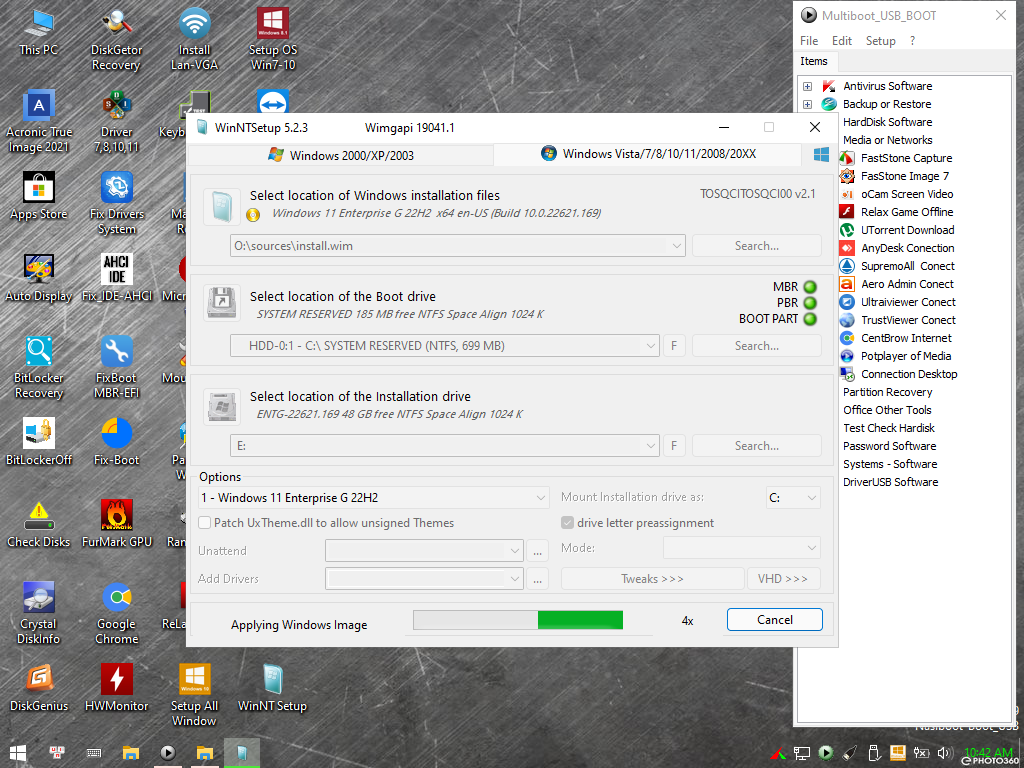The height and width of the screenshot is (768, 1024).
Task: Open Auto Display desktop icon
Action: [x=39, y=278]
